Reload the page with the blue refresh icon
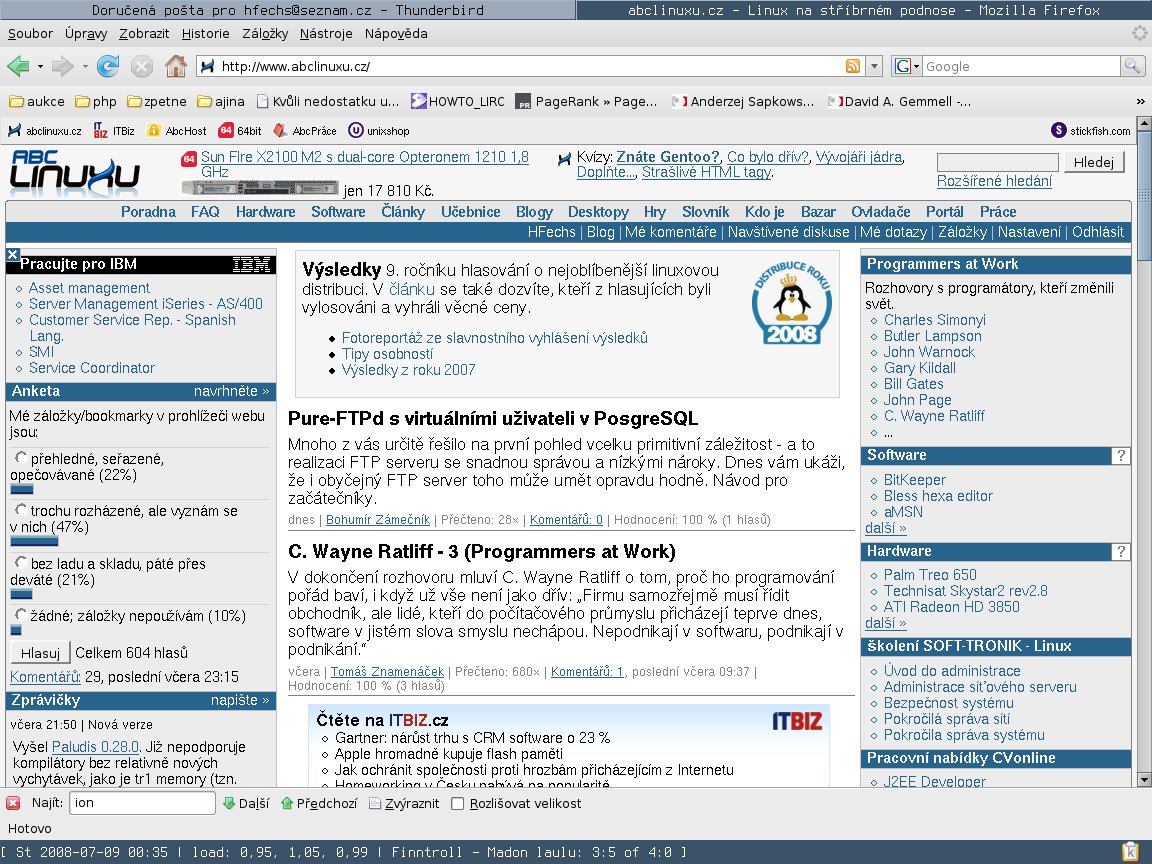This screenshot has width=1152, height=864. click(x=108, y=66)
